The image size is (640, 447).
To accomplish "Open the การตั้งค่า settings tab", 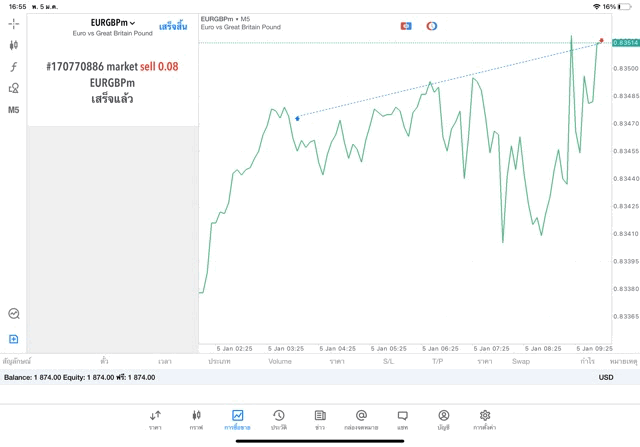I will point(485,420).
